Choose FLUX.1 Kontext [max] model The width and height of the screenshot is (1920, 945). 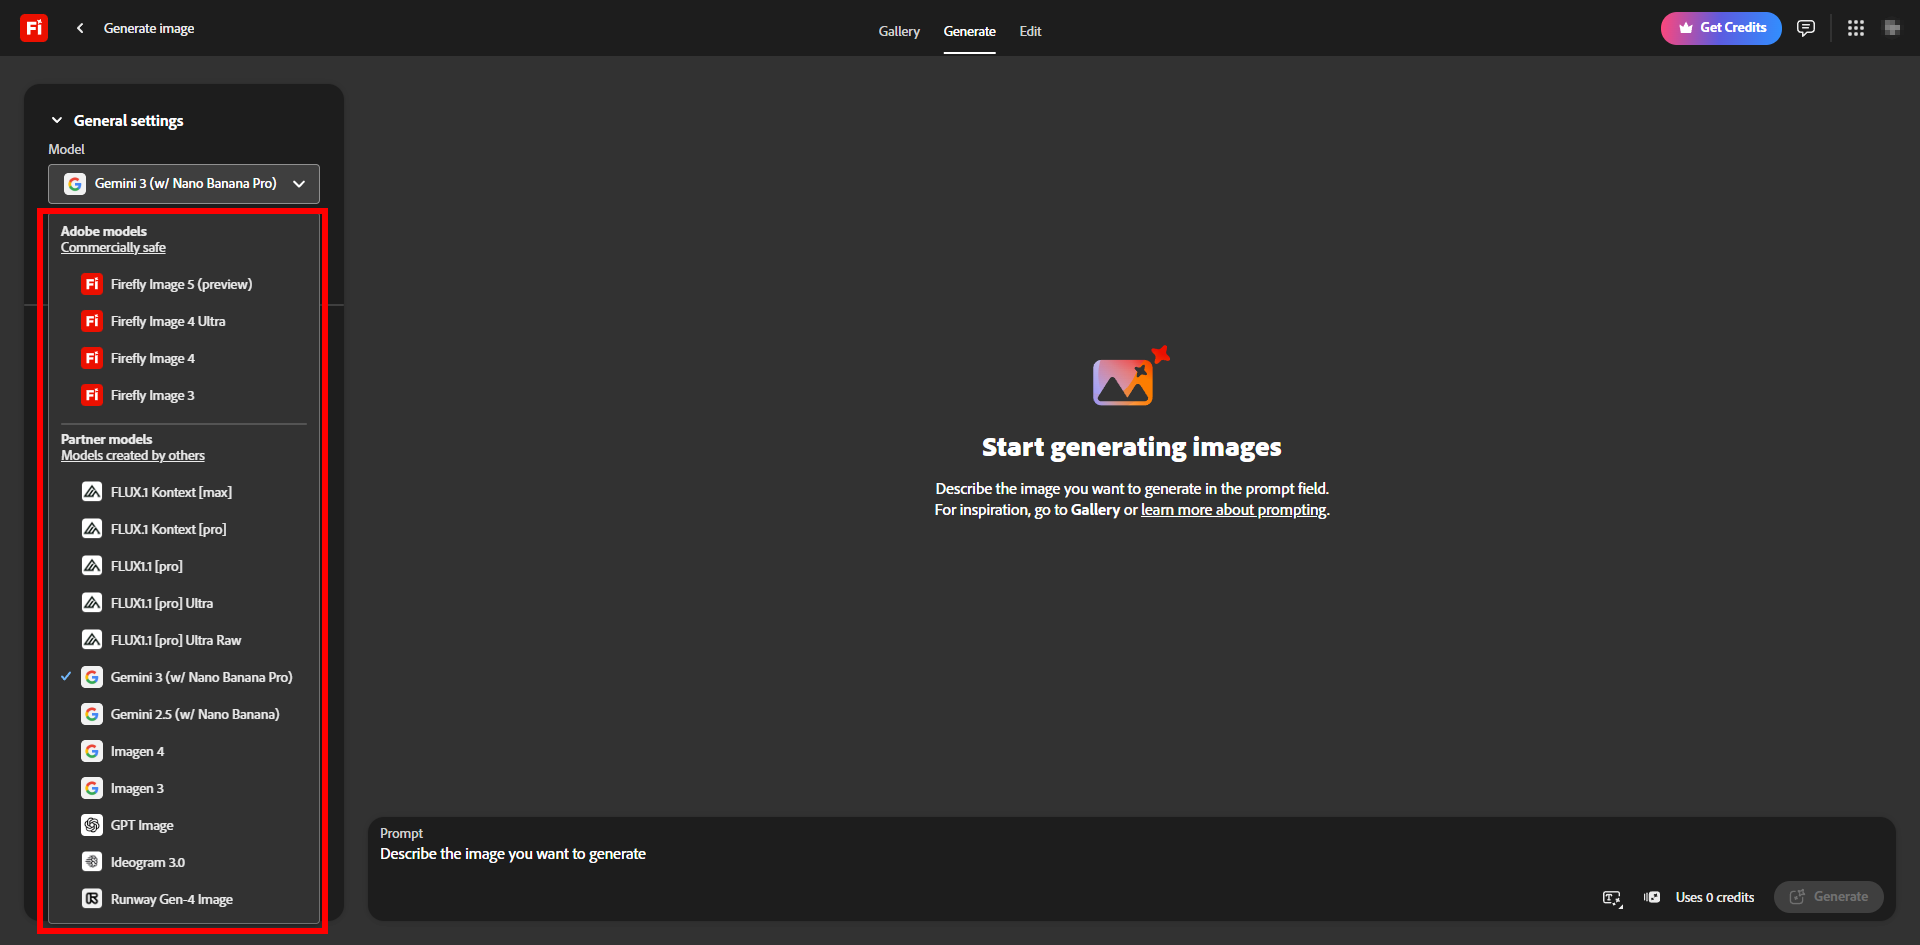(x=171, y=492)
